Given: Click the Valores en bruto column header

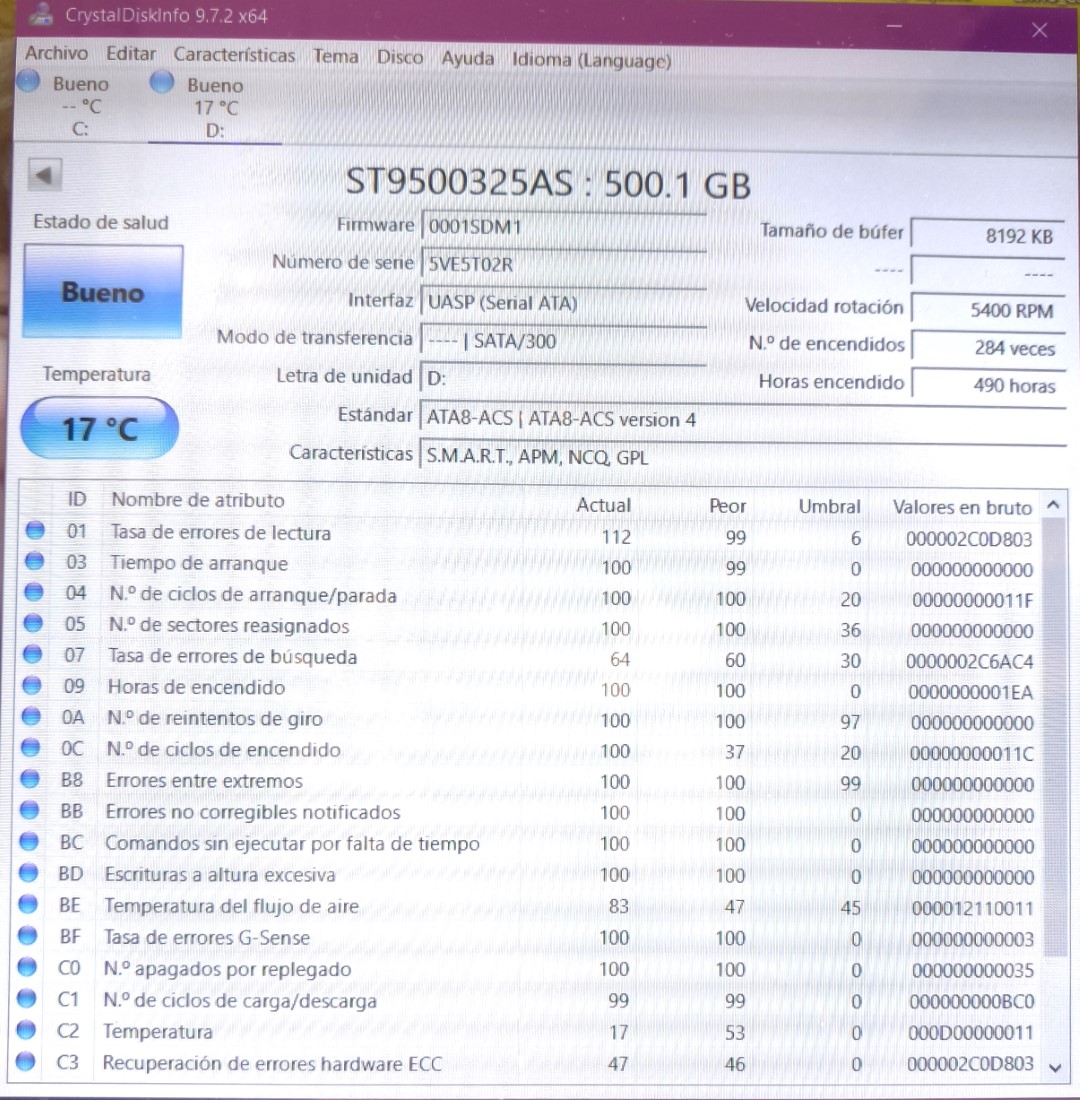Looking at the screenshot, I should tap(962, 507).
